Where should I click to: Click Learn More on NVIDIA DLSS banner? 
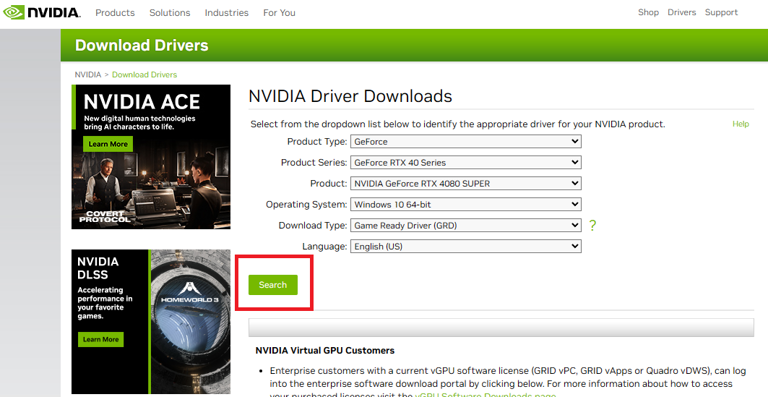coord(100,339)
